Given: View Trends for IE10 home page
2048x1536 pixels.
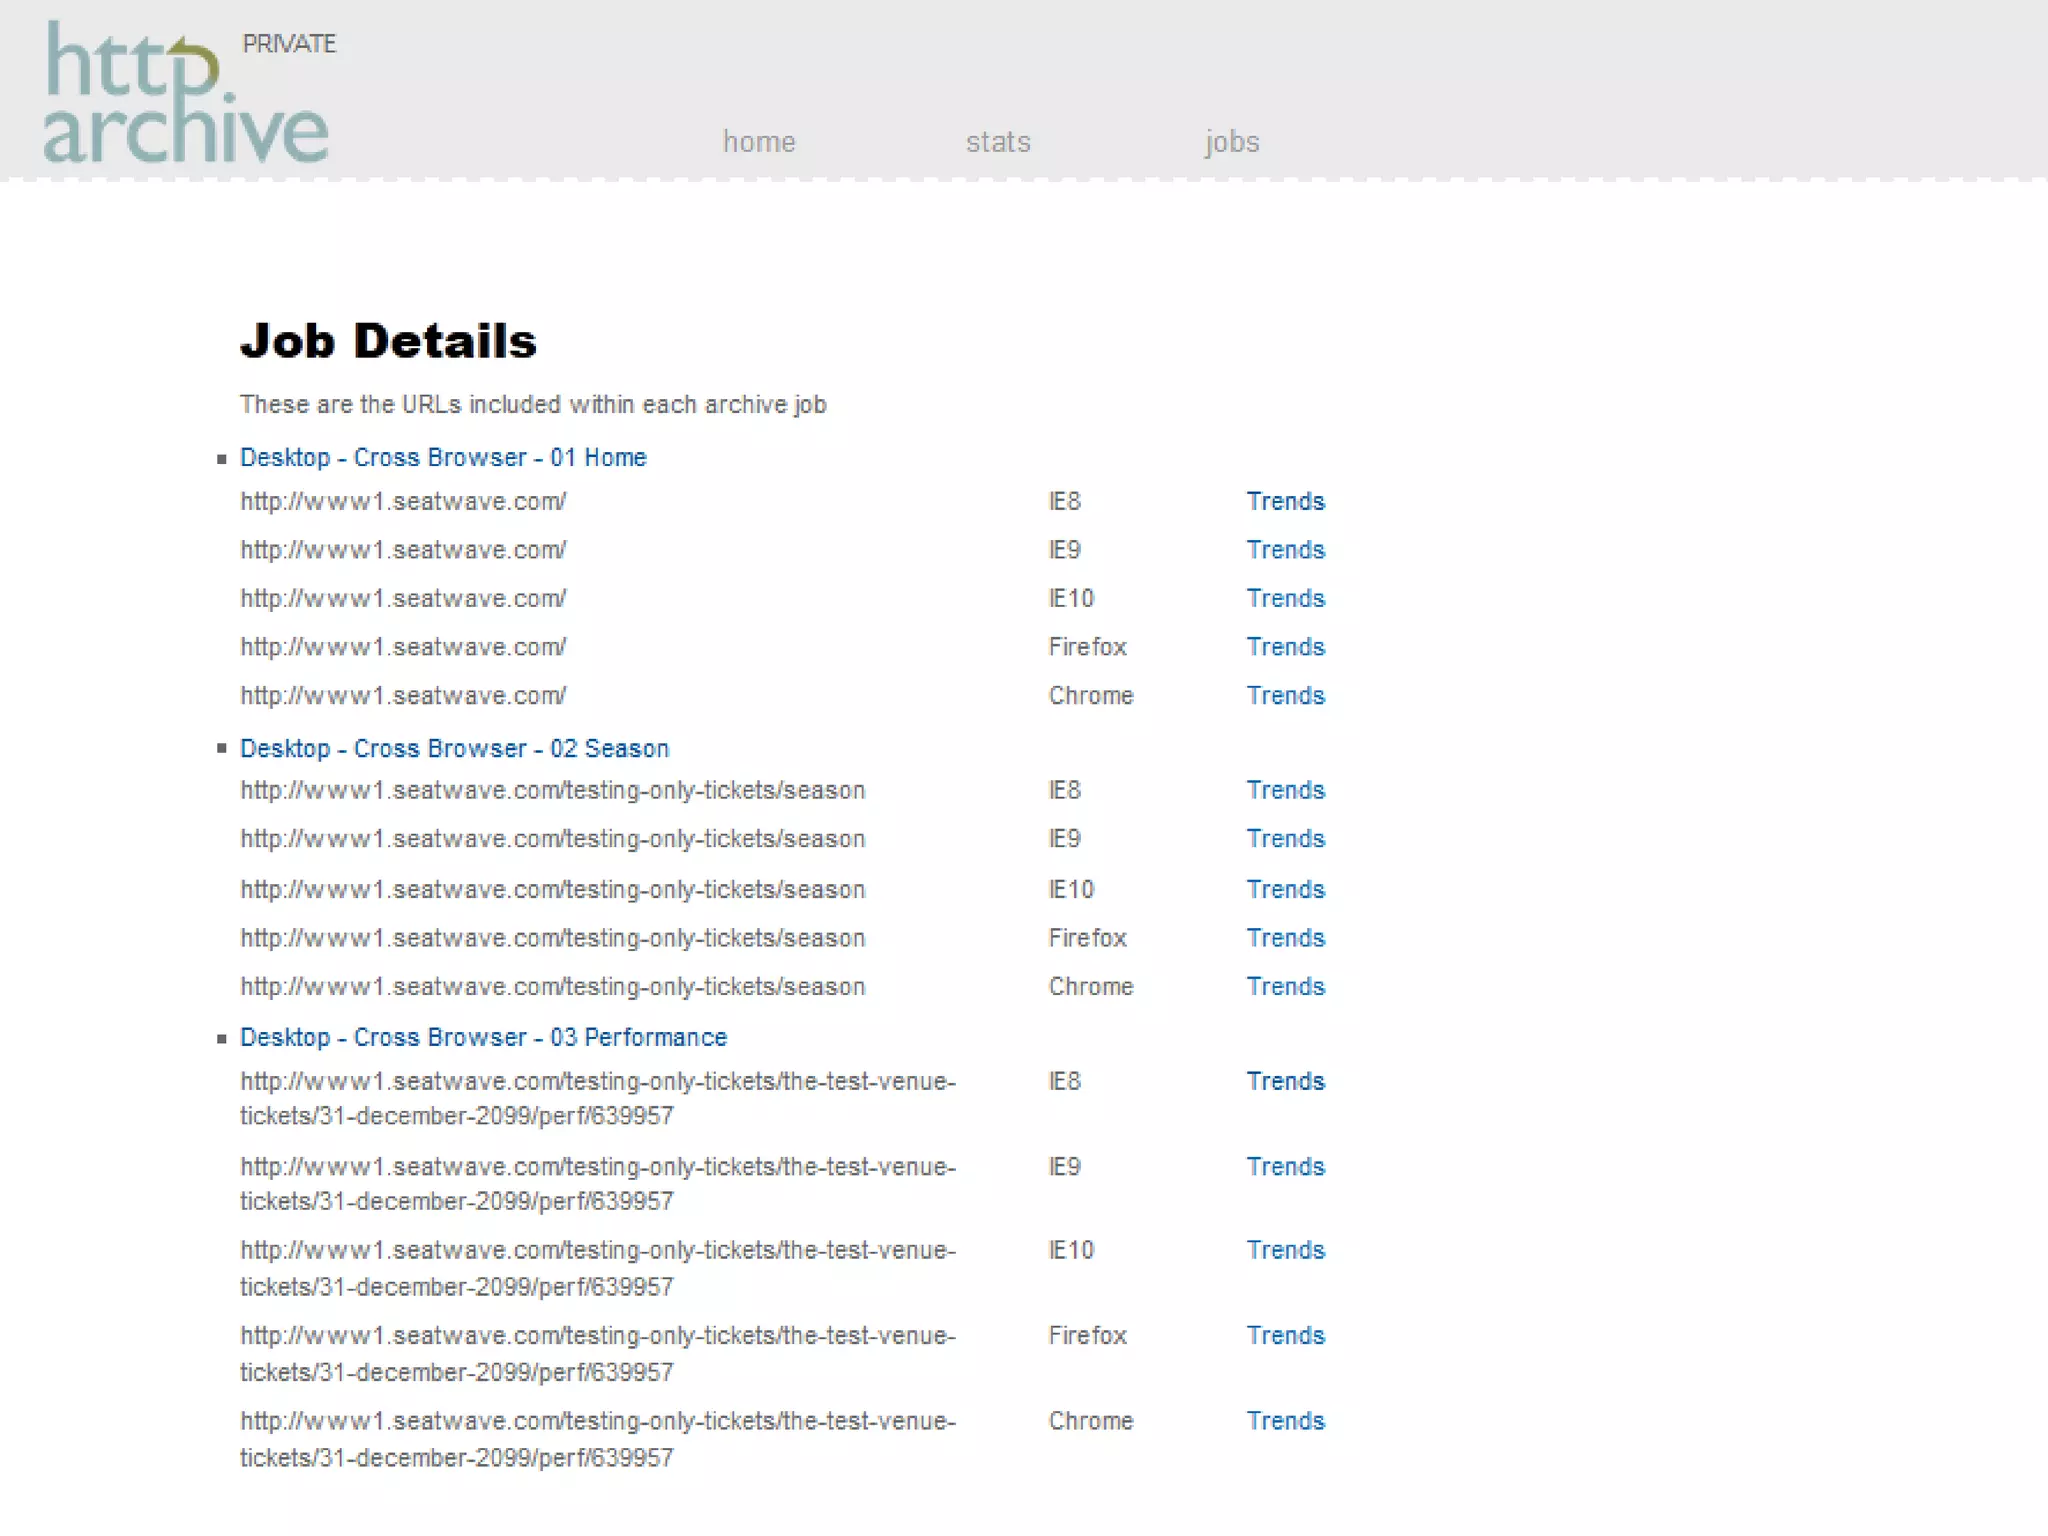Looking at the screenshot, I should 1285,599.
